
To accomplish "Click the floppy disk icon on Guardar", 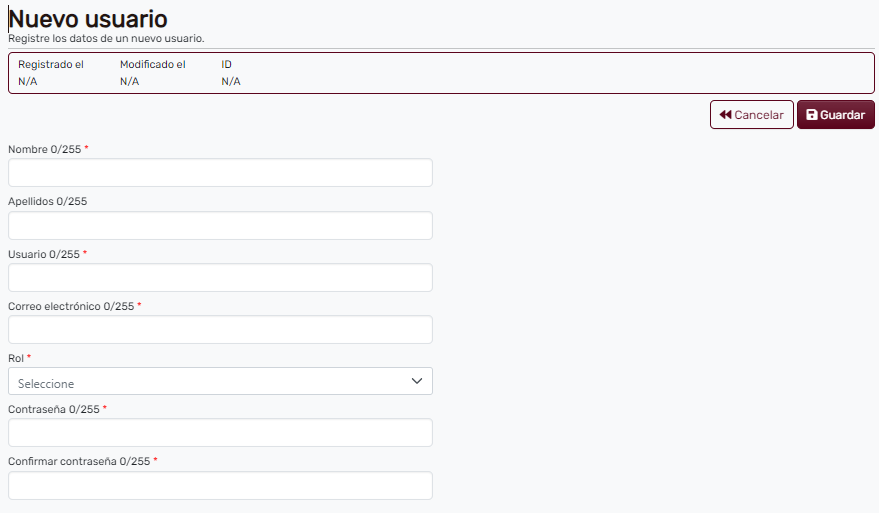I will [812, 115].
